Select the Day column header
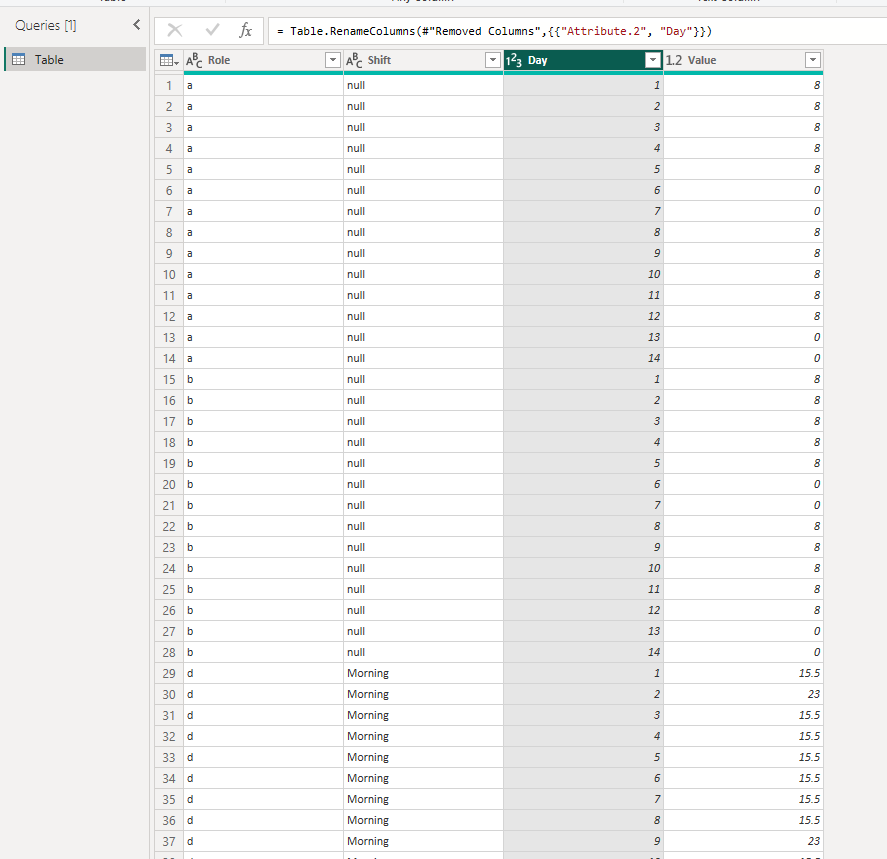Viewport: 887px width, 859px height. click(x=583, y=60)
